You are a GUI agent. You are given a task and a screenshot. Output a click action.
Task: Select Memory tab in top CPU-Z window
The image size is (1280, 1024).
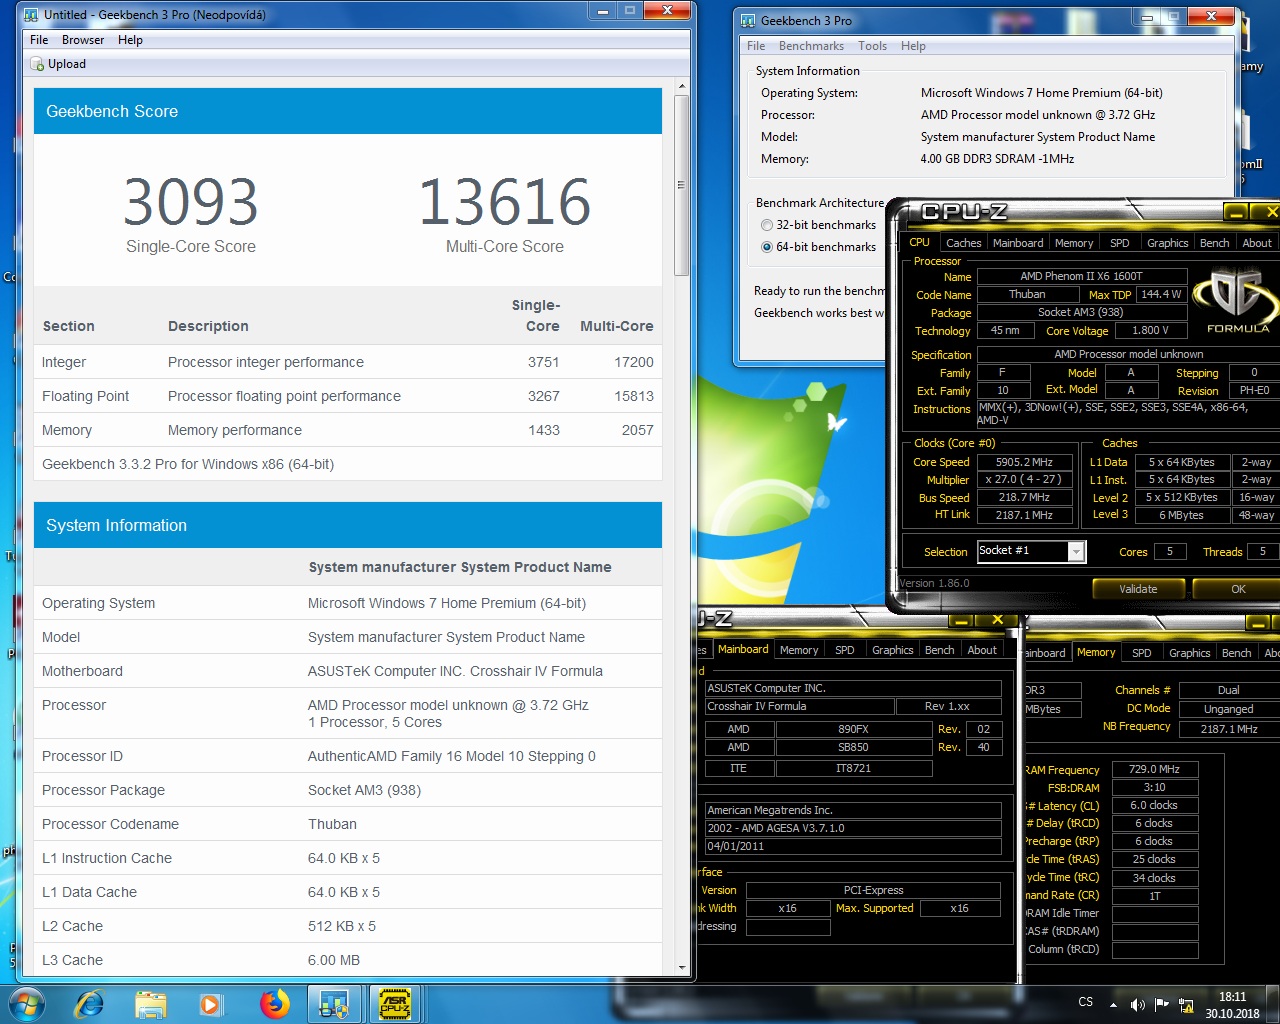pos(1073,243)
